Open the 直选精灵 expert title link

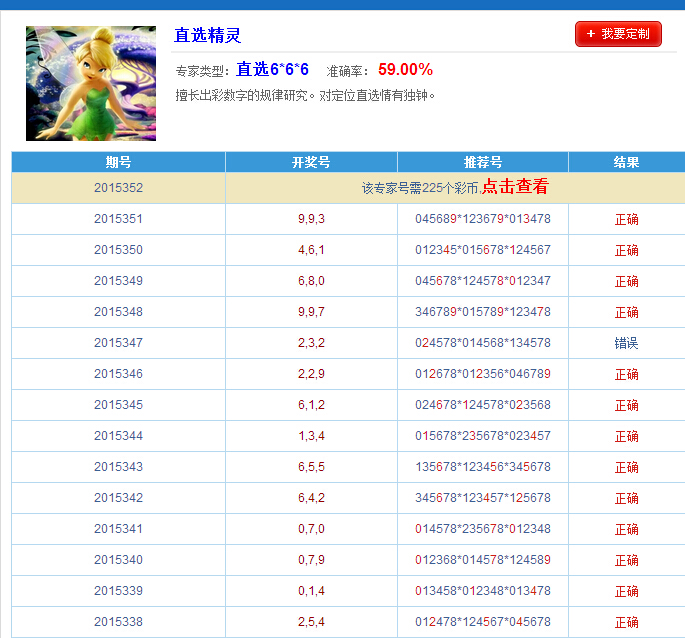(x=208, y=35)
